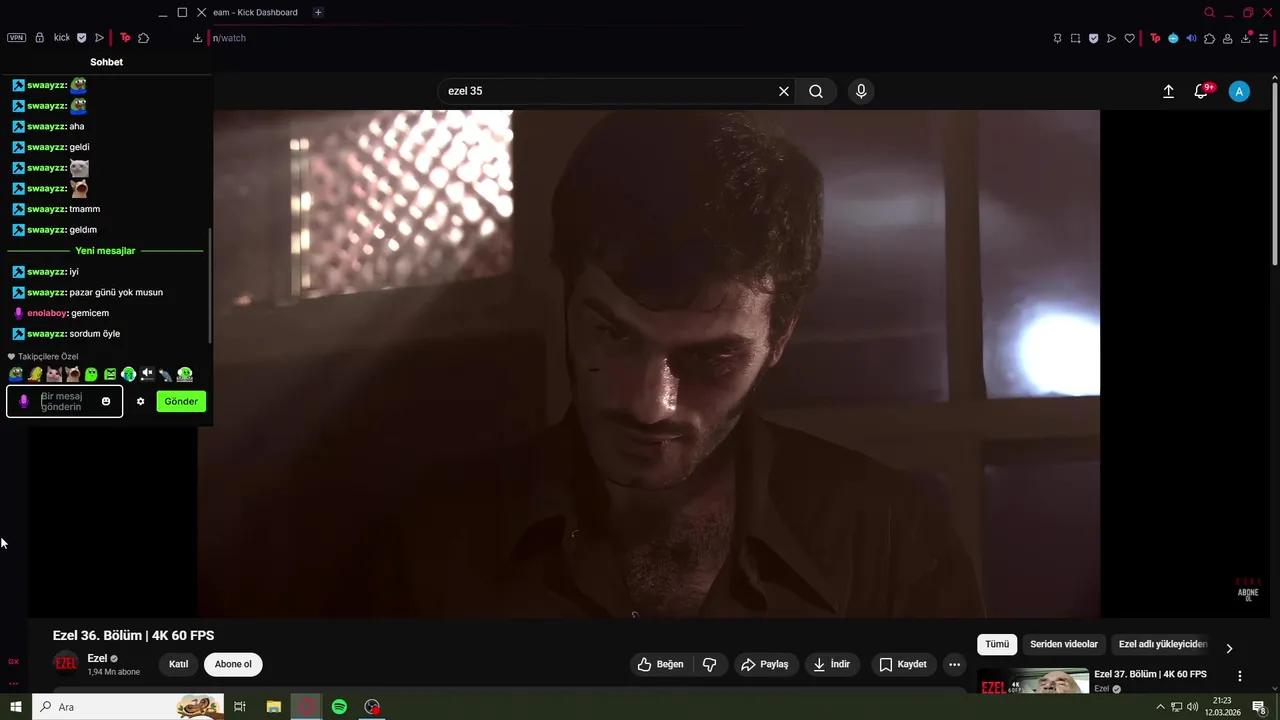Click the heart bookmark icon
This screenshot has height=720, width=1280.
1130,38
